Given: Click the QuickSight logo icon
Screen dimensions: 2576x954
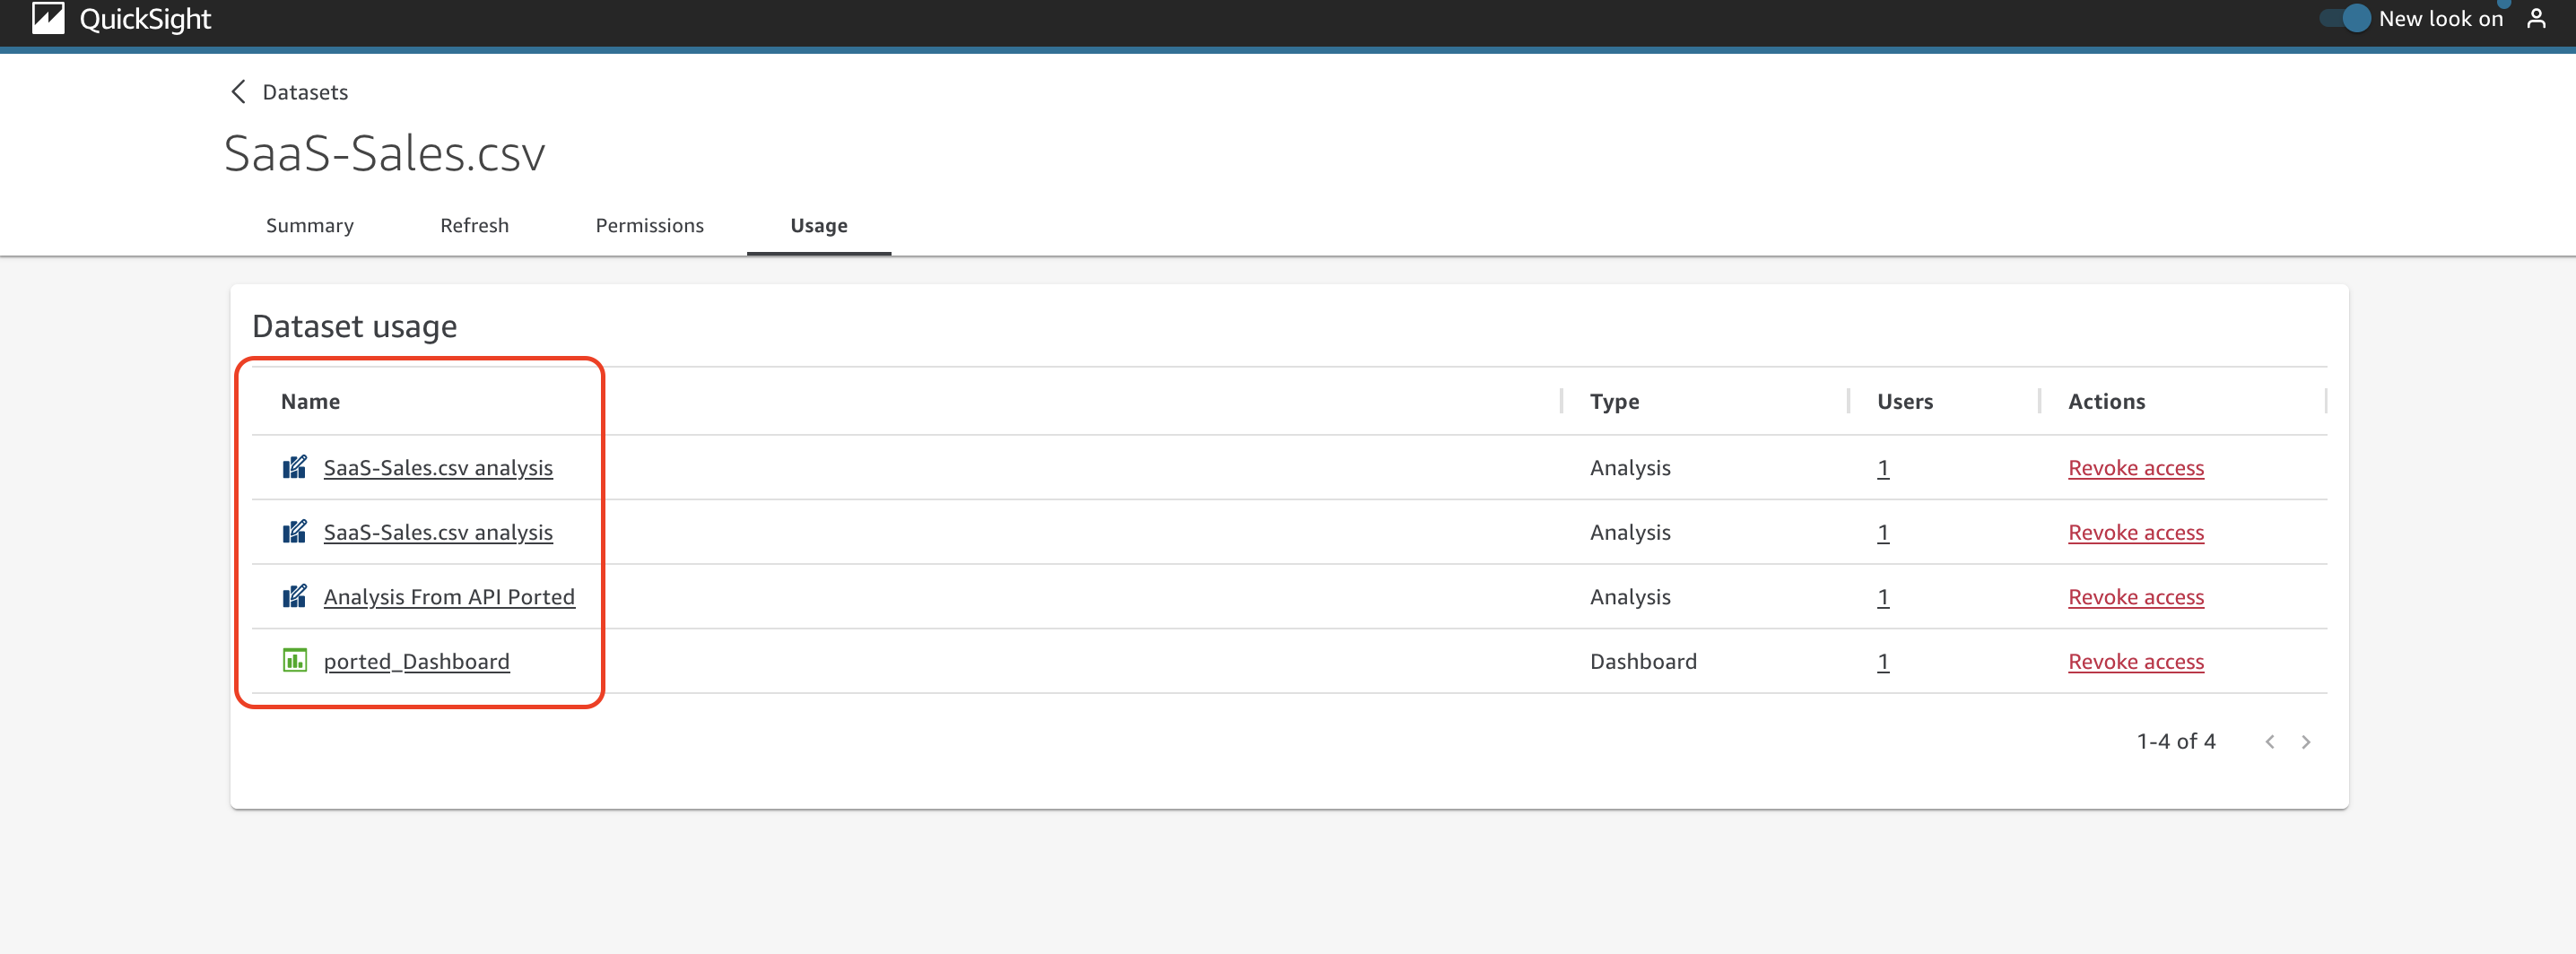Looking at the screenshot, I should click(x=48, y=18).
